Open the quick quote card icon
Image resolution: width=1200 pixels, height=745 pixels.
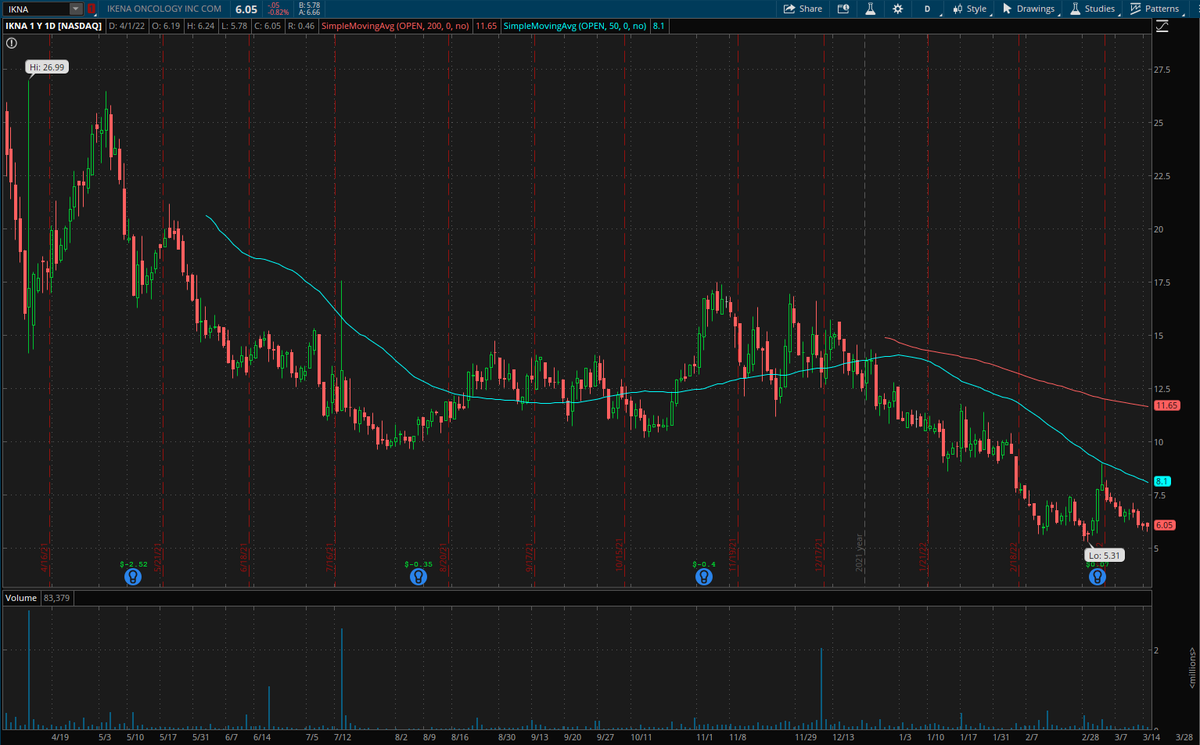coord(843,8)
